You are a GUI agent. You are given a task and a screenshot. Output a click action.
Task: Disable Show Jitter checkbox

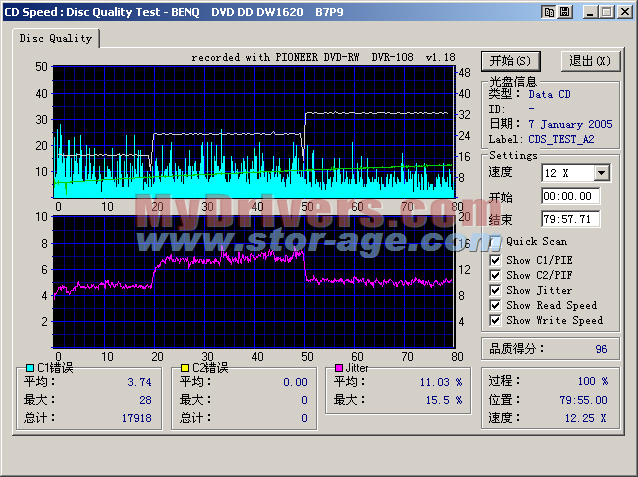[x=495, y=291]
